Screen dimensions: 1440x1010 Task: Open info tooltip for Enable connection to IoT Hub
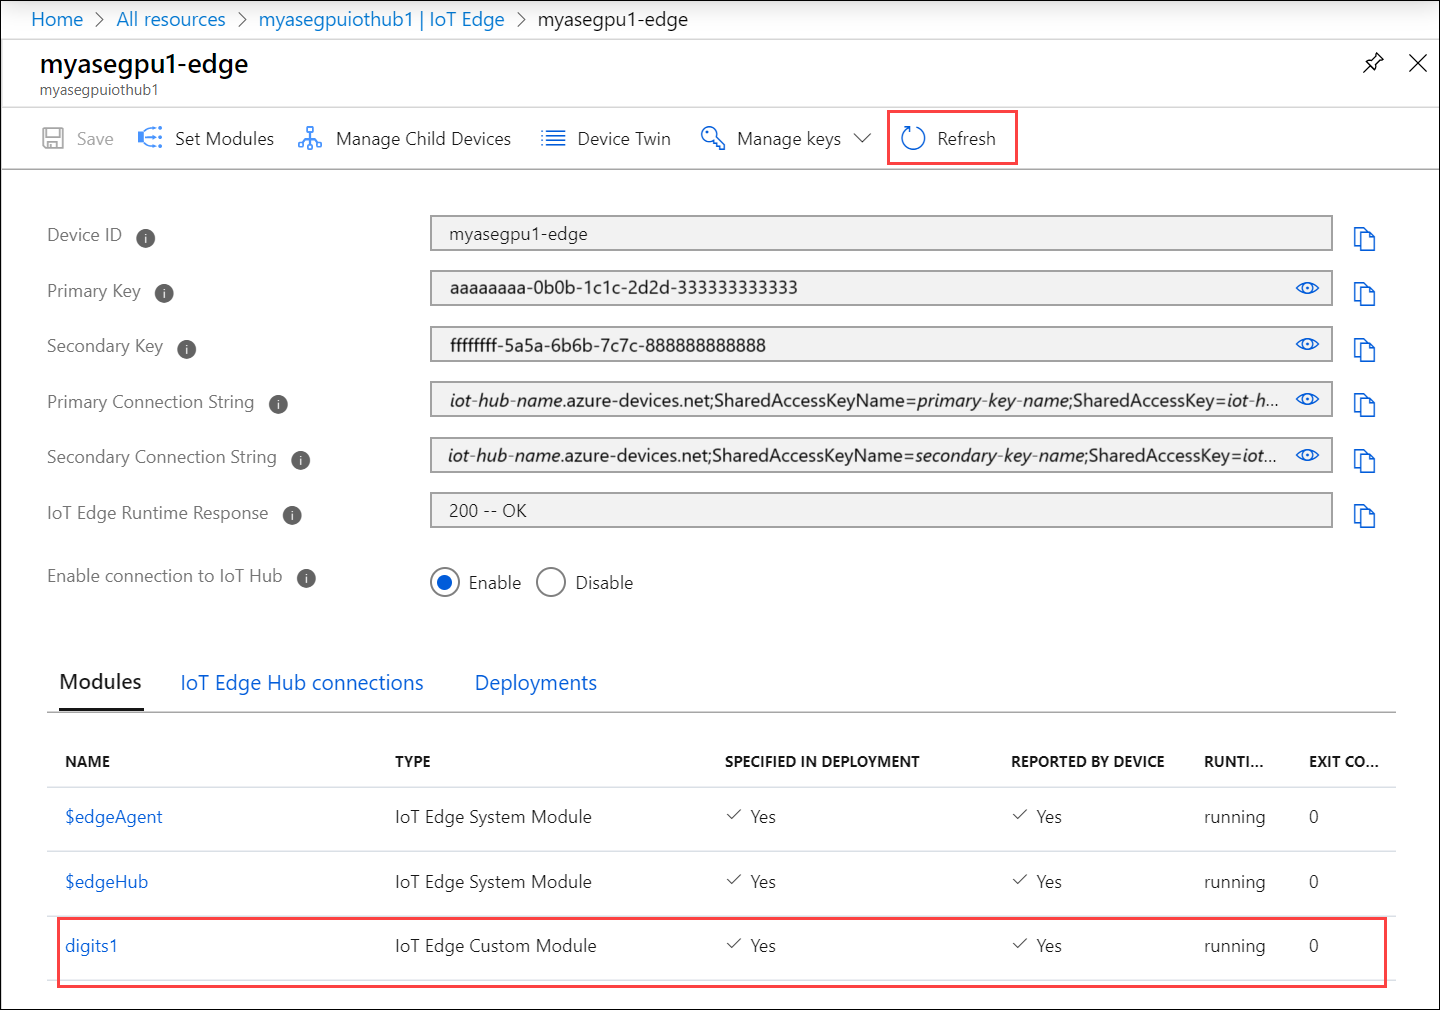pyautogui.click(x=307, y=578)
